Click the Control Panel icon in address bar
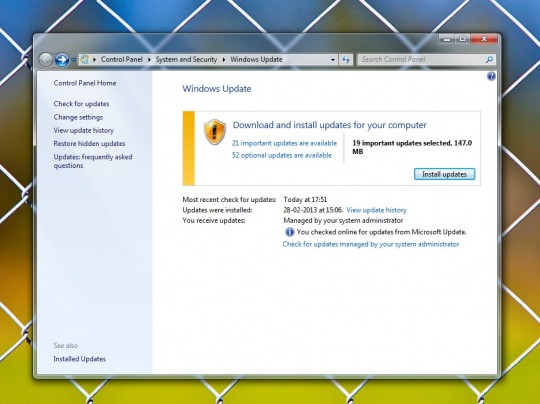This screenshot has height=404, width=540. (x=85, y=59)
